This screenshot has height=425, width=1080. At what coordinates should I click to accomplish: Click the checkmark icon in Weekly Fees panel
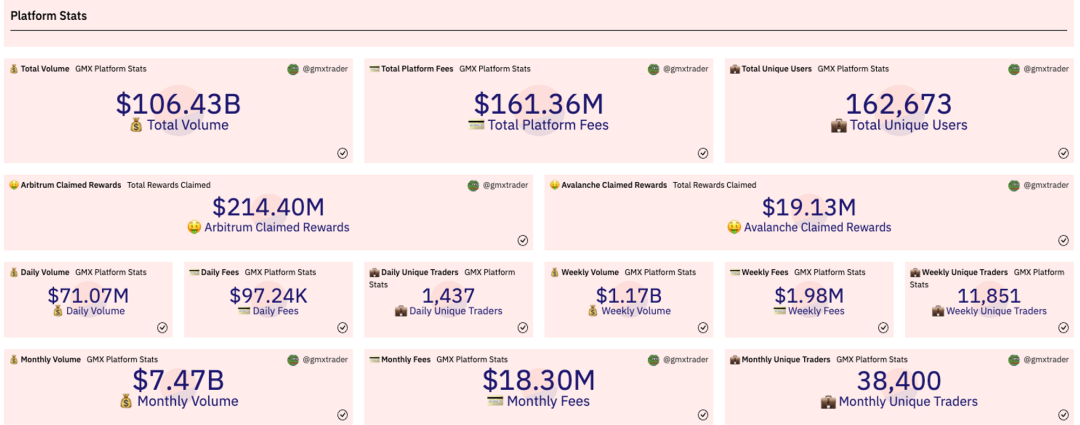(x=883, y=327)
